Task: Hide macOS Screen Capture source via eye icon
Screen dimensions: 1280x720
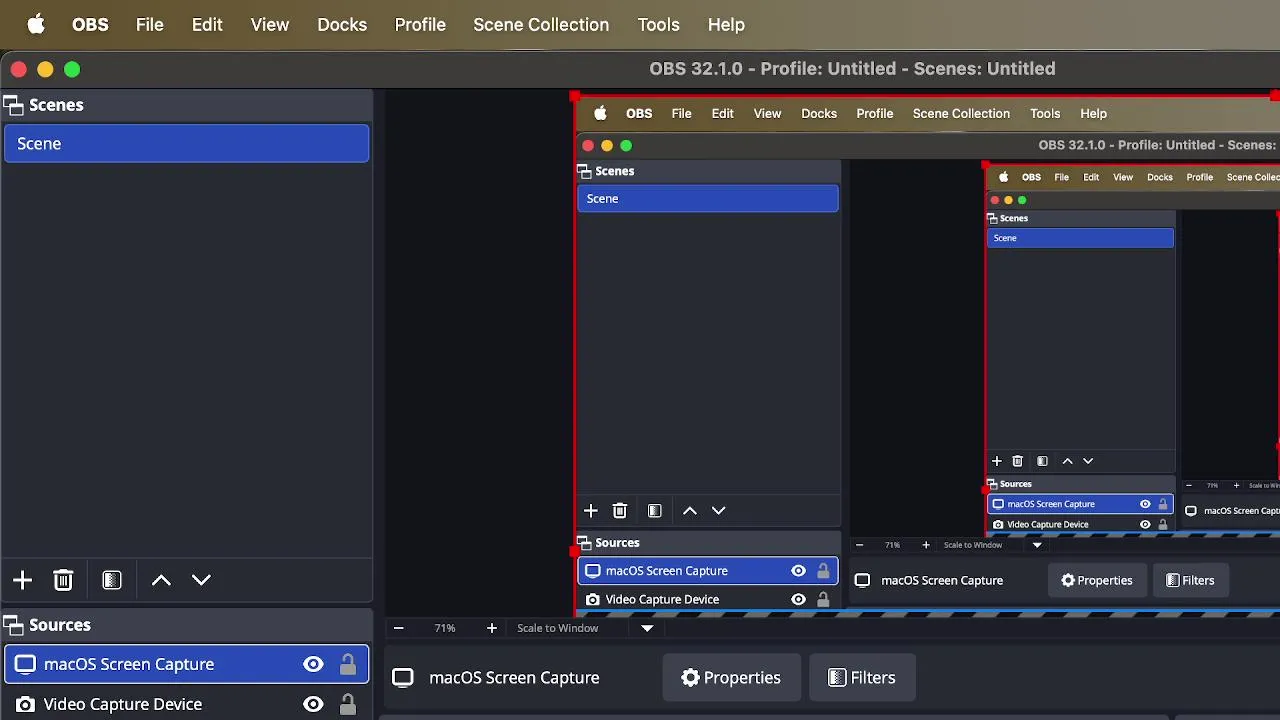Action: pyautogui.click(x=313, y=664)
